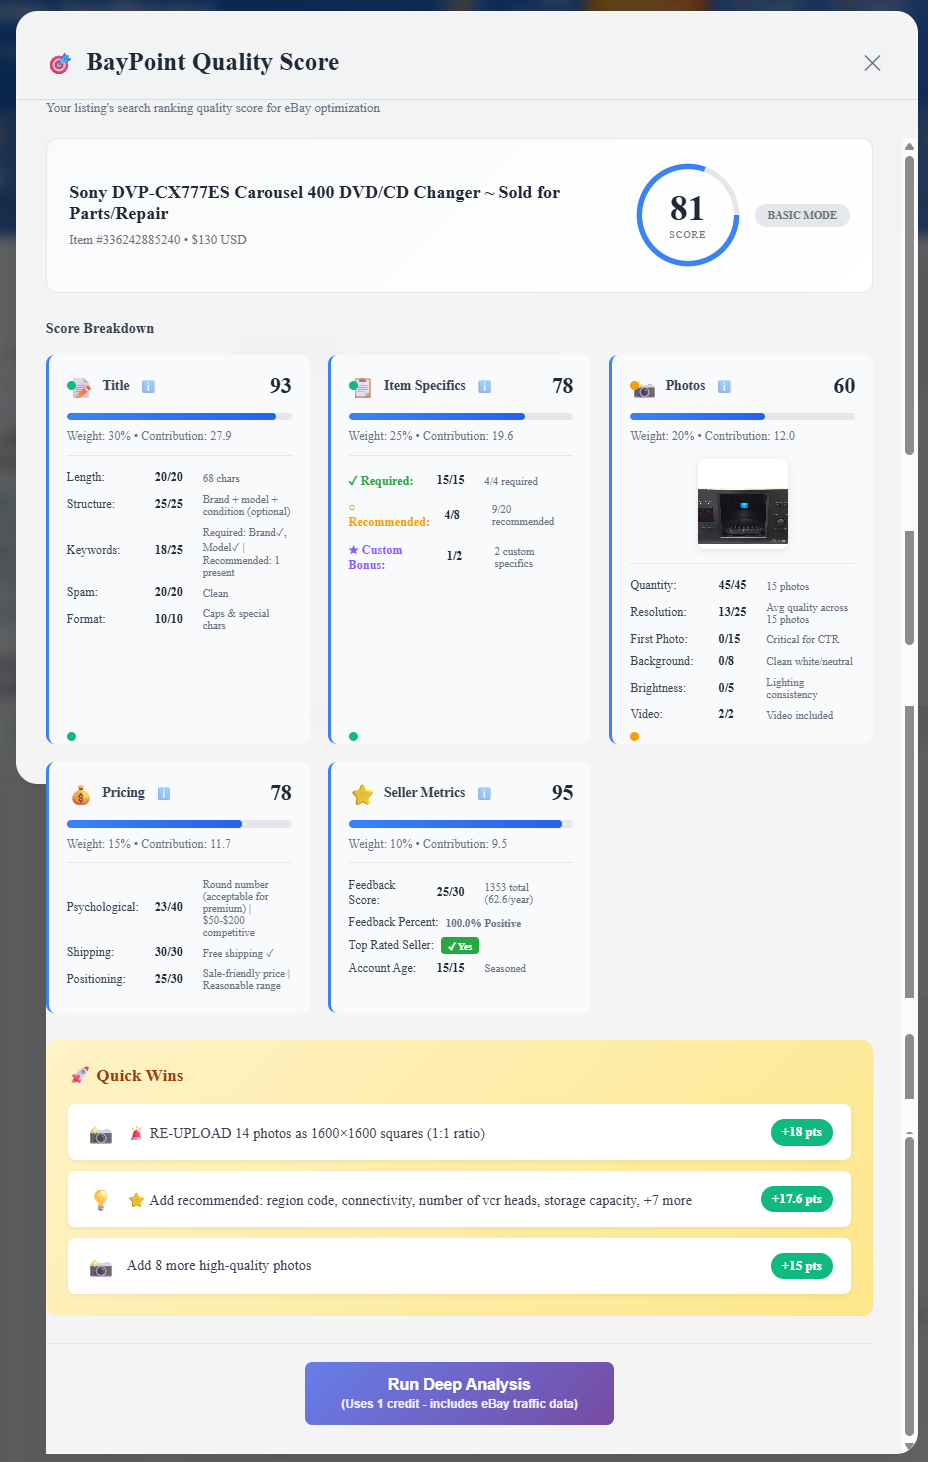Click the Shipping: 30/30 row

coord(179,953)
